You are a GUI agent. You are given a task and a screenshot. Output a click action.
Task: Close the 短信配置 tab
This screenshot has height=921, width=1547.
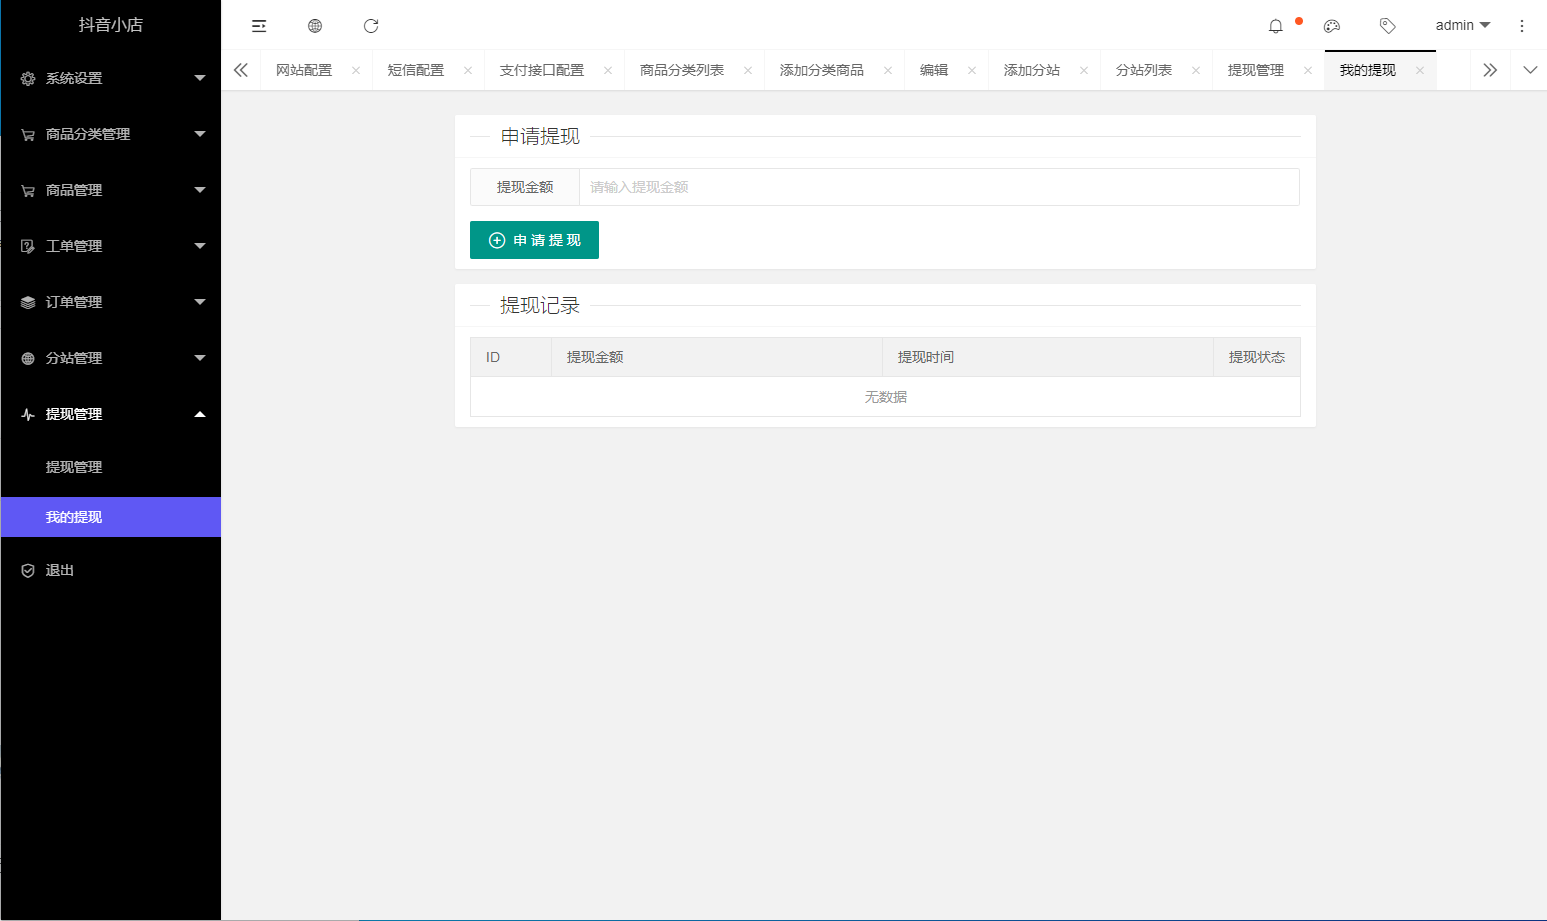[x=467, y=69]
